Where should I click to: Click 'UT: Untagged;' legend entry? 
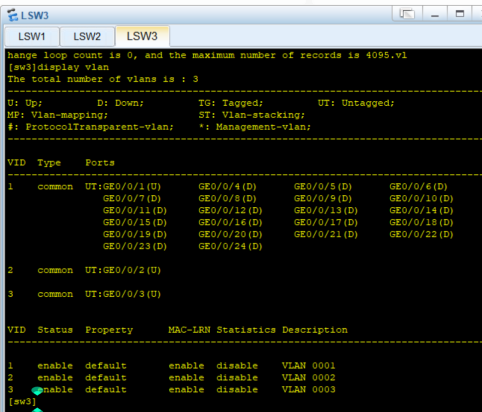[356, 103]
